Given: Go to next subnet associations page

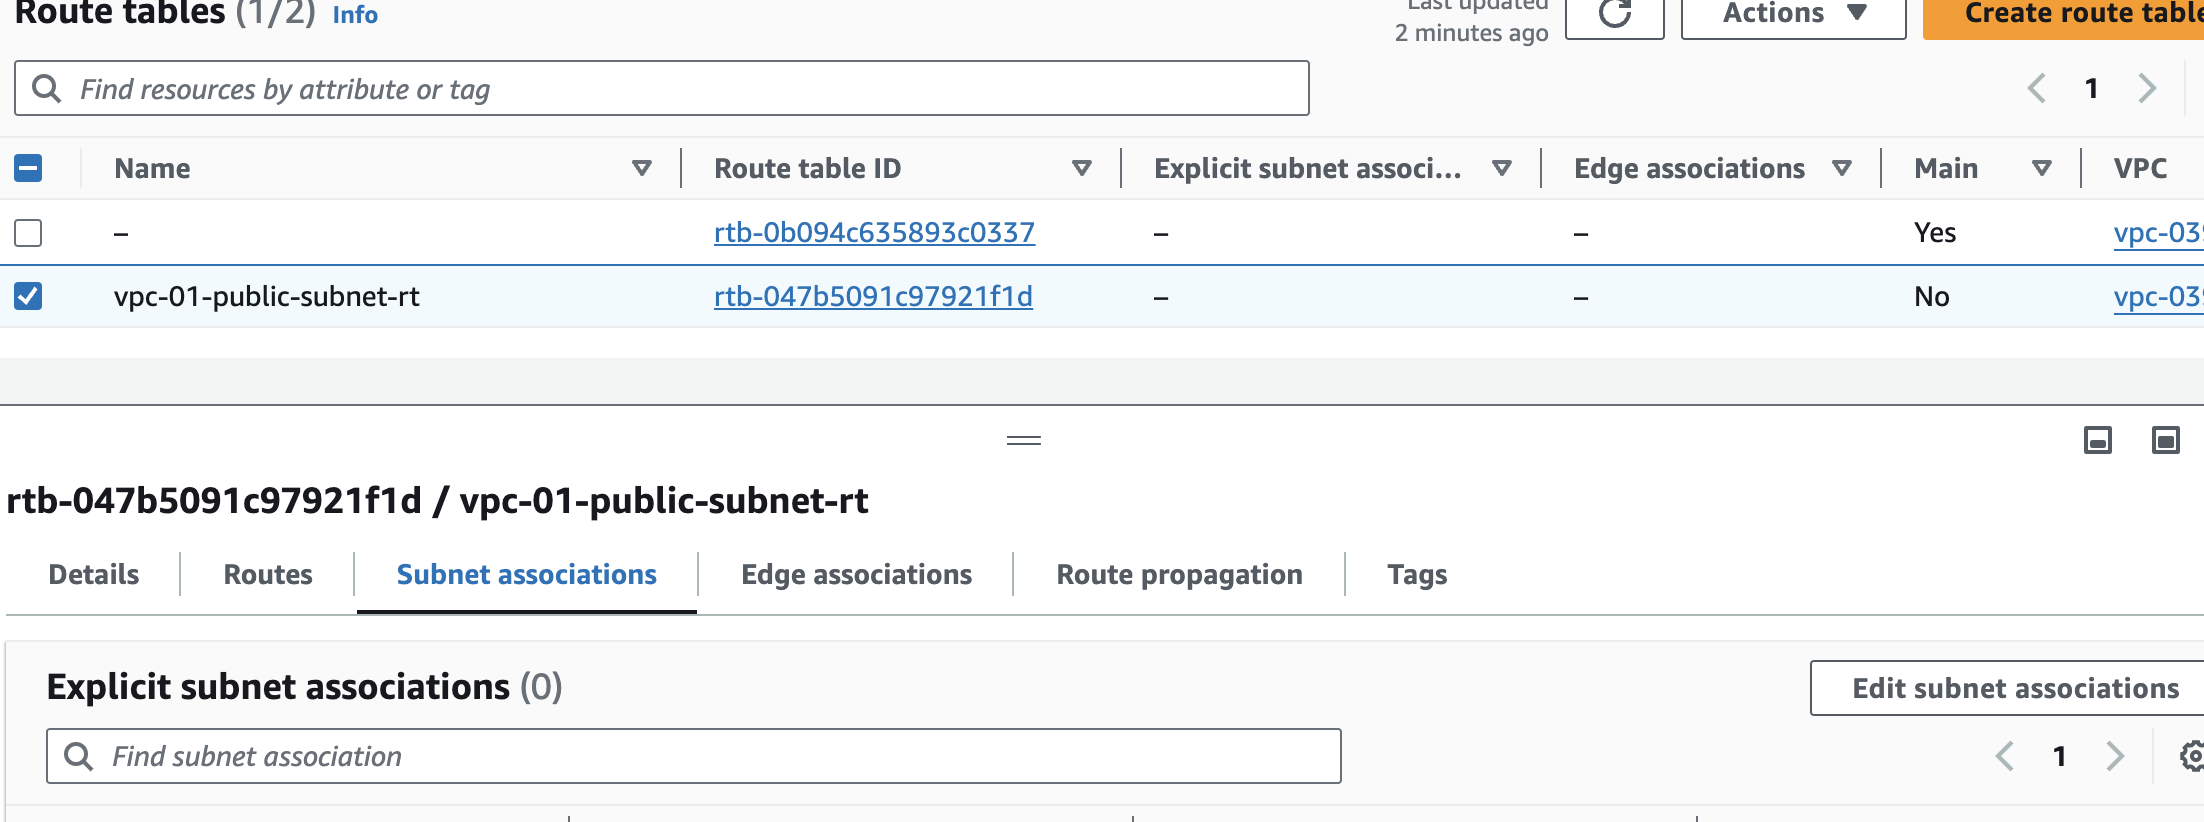Looking at the screenshot, I should 2114,756.
